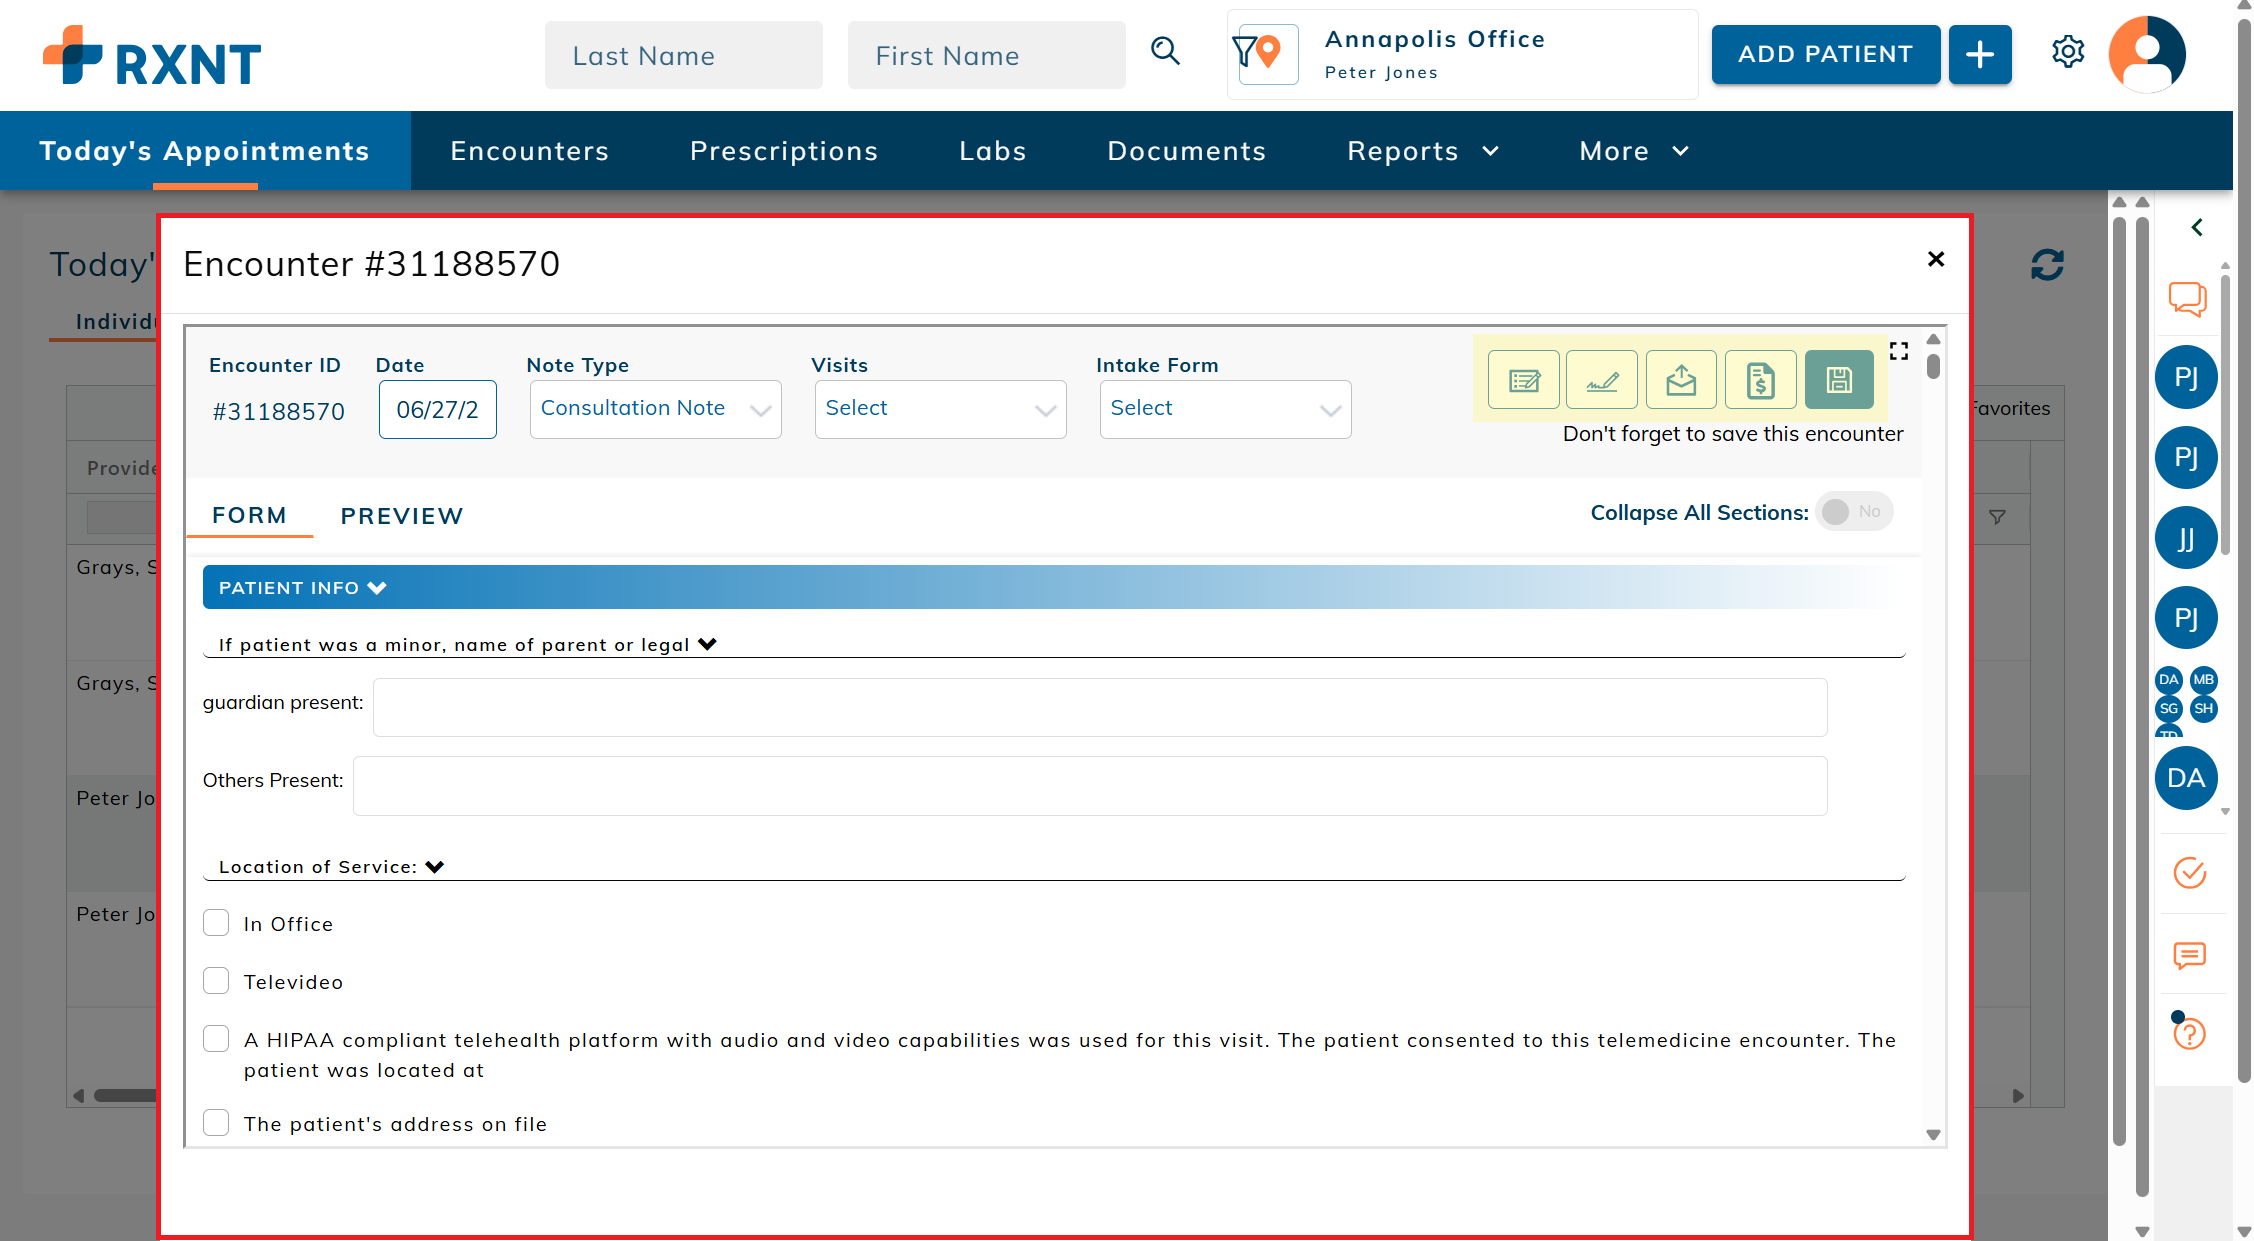Open the Reports dropdown menu
The image size is (2254, 1241).
coord(1422,151)
